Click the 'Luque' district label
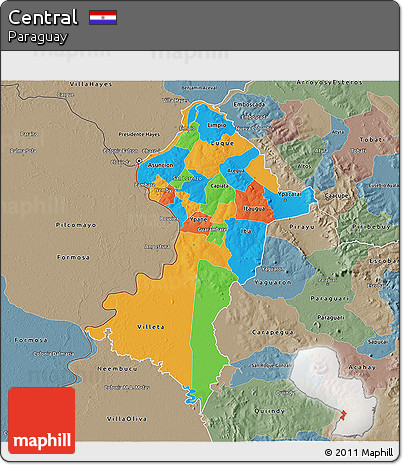 [x=222, y=143]
